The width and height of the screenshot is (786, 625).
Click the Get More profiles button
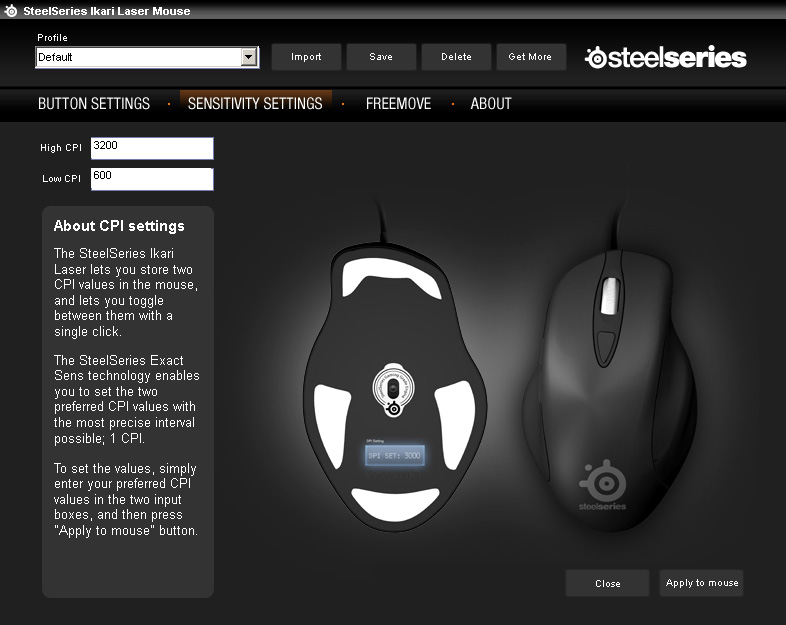(530, 57)
